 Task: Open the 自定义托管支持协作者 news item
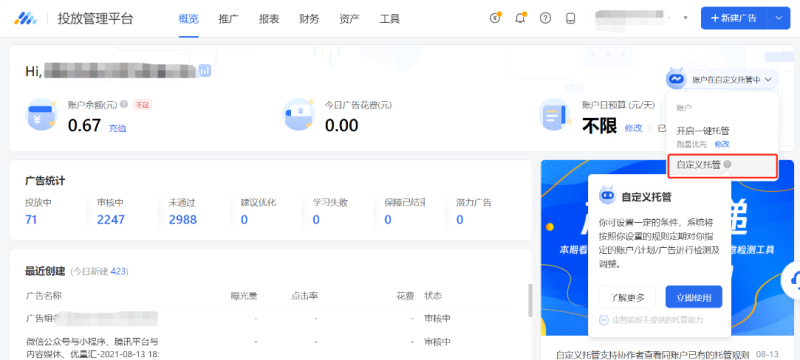tap(652, 354)
